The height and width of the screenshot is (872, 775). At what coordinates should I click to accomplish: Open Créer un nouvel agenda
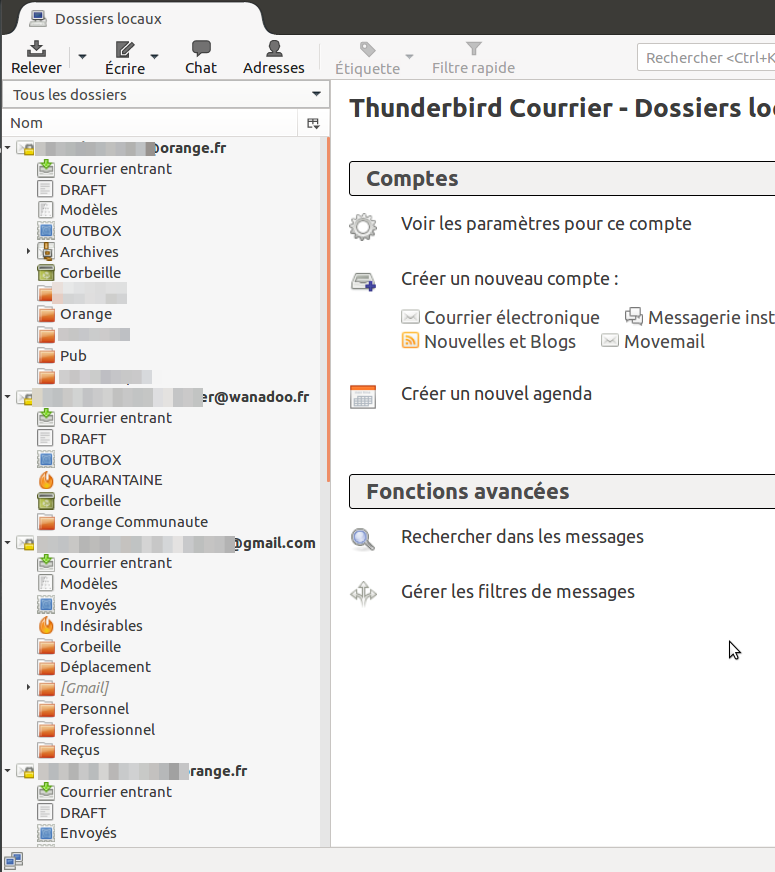pyautogui.click(x=496, y=394)
